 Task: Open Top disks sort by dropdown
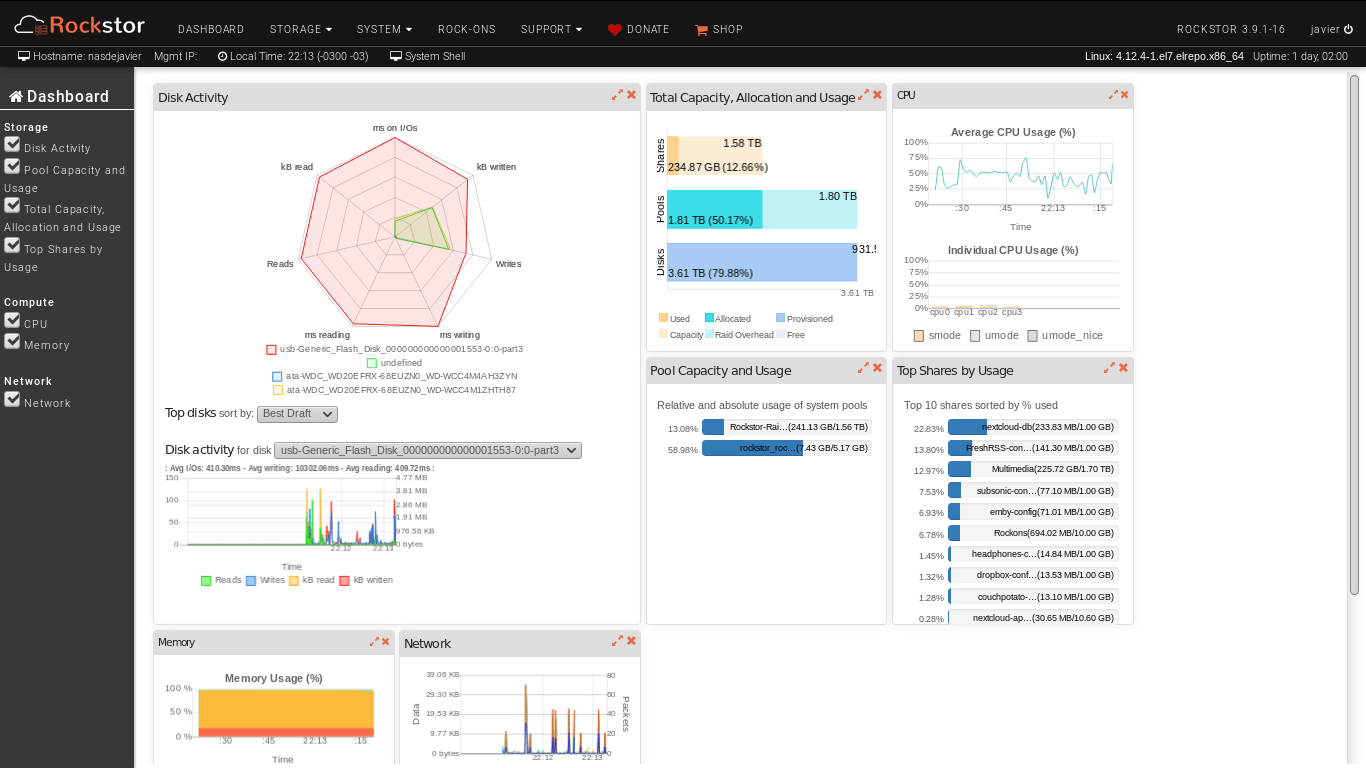[x=297, y=414]
